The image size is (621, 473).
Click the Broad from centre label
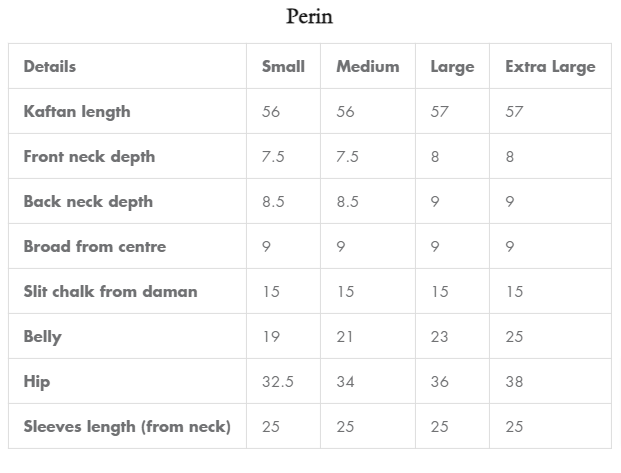pos(95,246)
